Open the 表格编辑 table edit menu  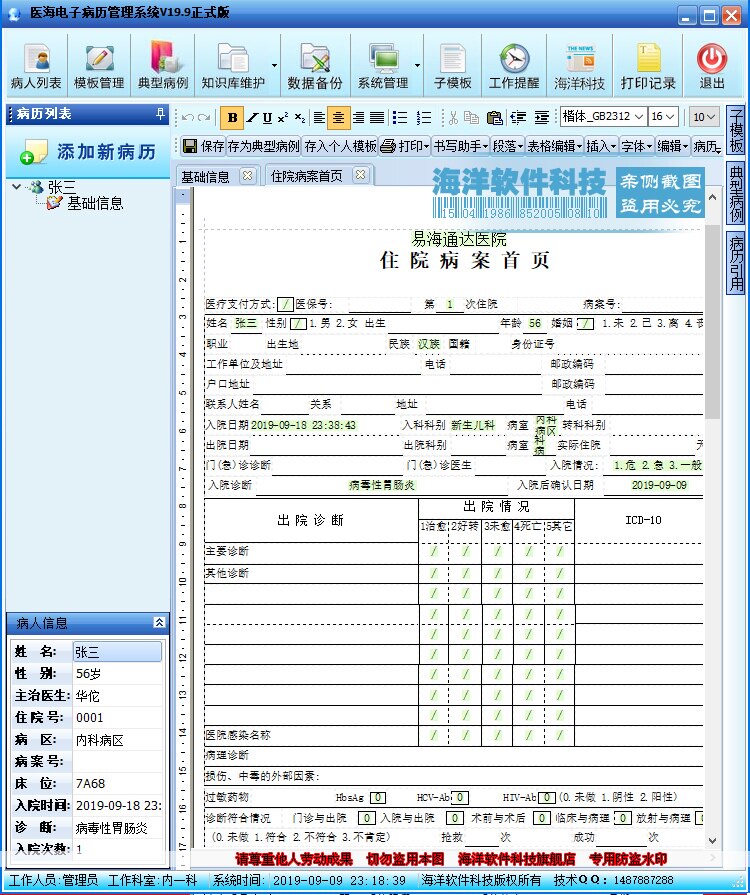554,146
